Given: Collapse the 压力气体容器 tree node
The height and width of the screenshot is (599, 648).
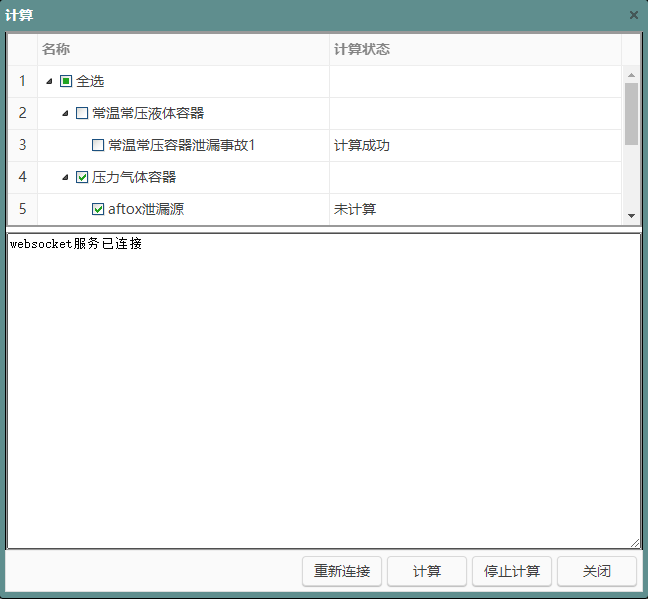Looking at the screenshot, I should [66, 178].
